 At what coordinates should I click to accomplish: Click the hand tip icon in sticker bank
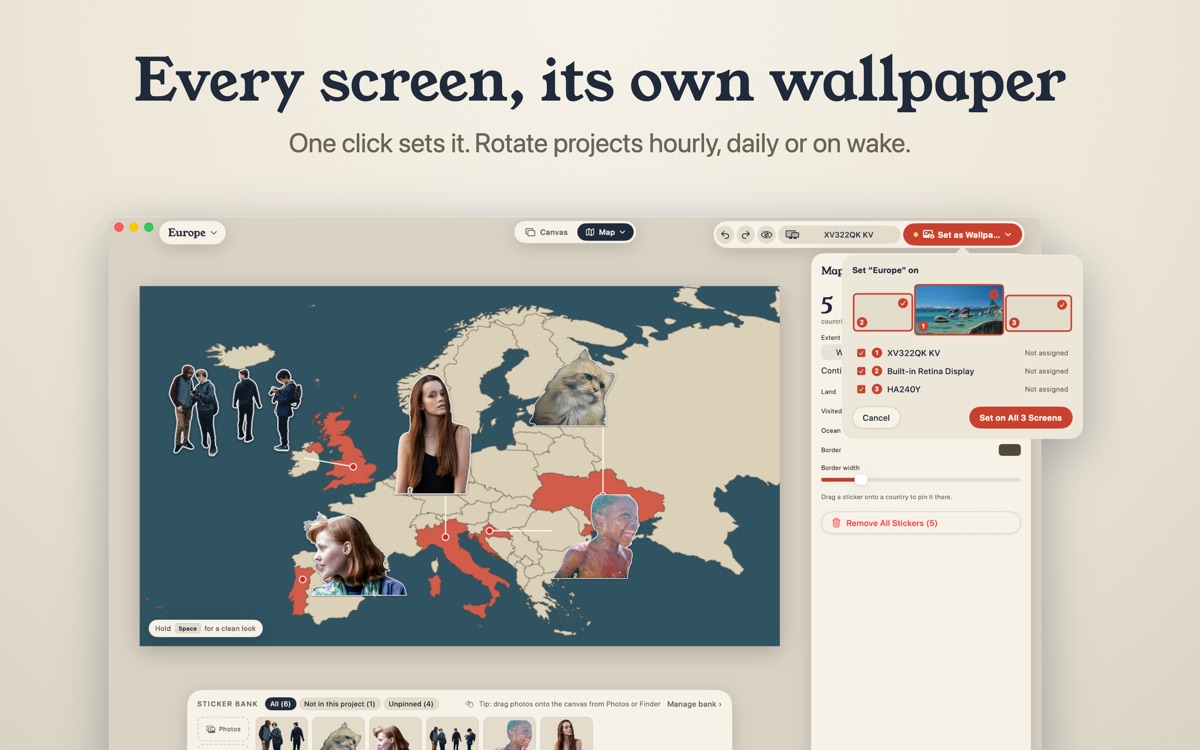point(471,704)
